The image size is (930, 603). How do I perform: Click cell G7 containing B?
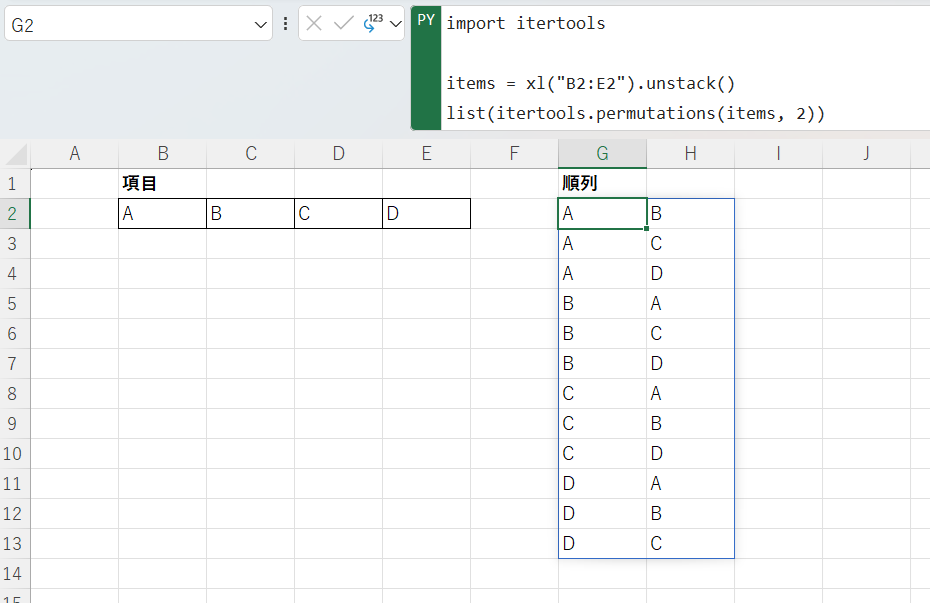(602, 363)
